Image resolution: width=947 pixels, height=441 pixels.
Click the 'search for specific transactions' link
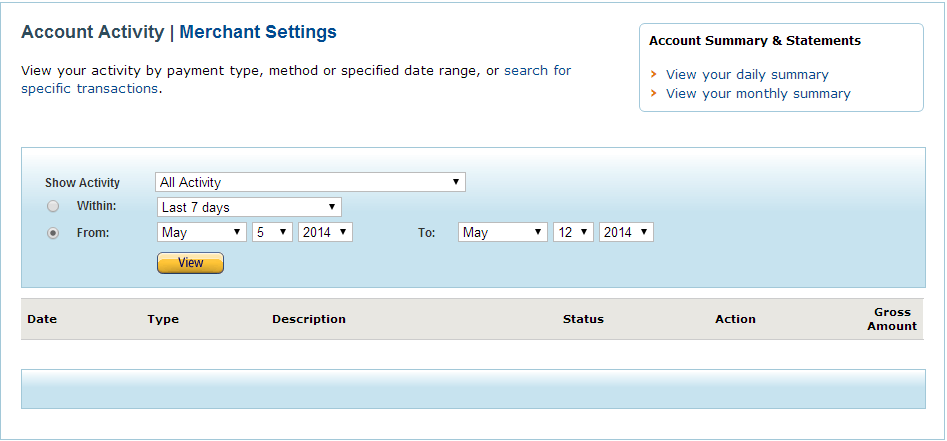pos(89,88)
